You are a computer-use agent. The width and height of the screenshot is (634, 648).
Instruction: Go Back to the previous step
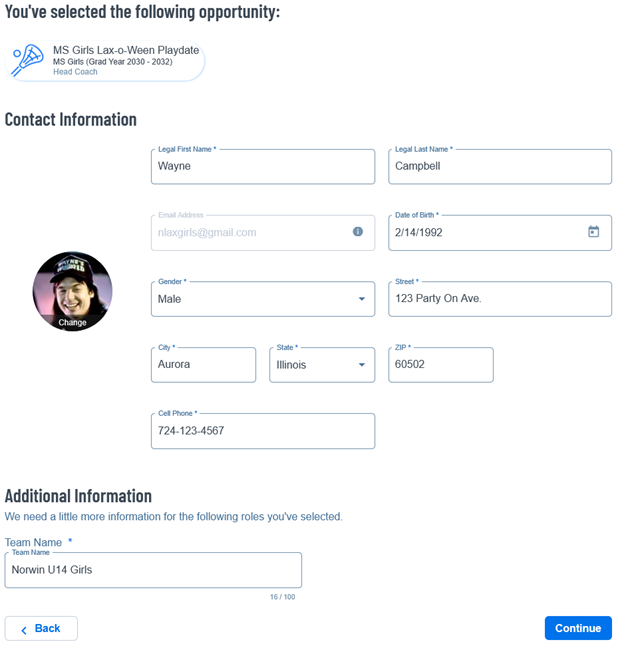click(x=41, y=629)
